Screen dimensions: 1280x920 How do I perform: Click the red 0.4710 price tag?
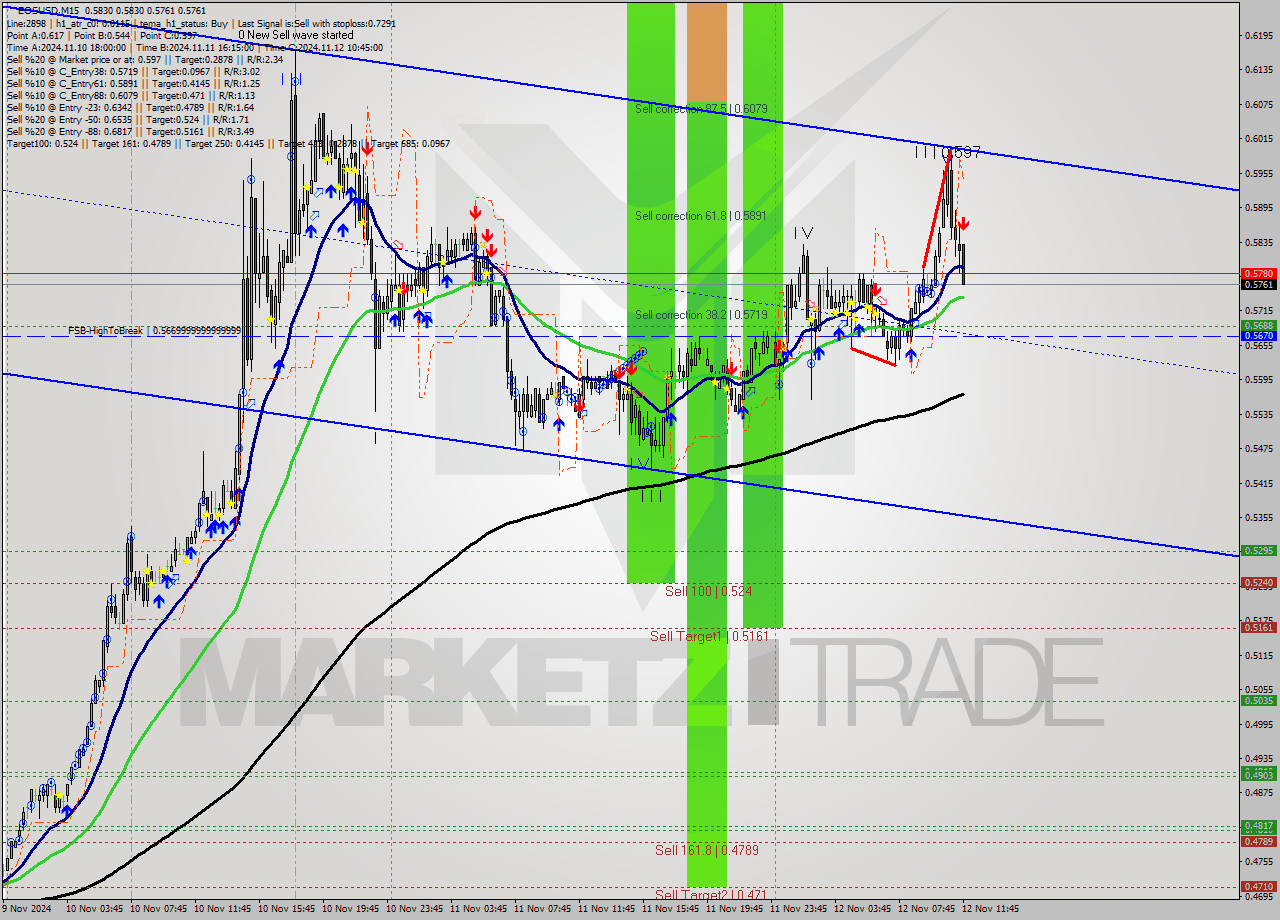point(1257,886)
